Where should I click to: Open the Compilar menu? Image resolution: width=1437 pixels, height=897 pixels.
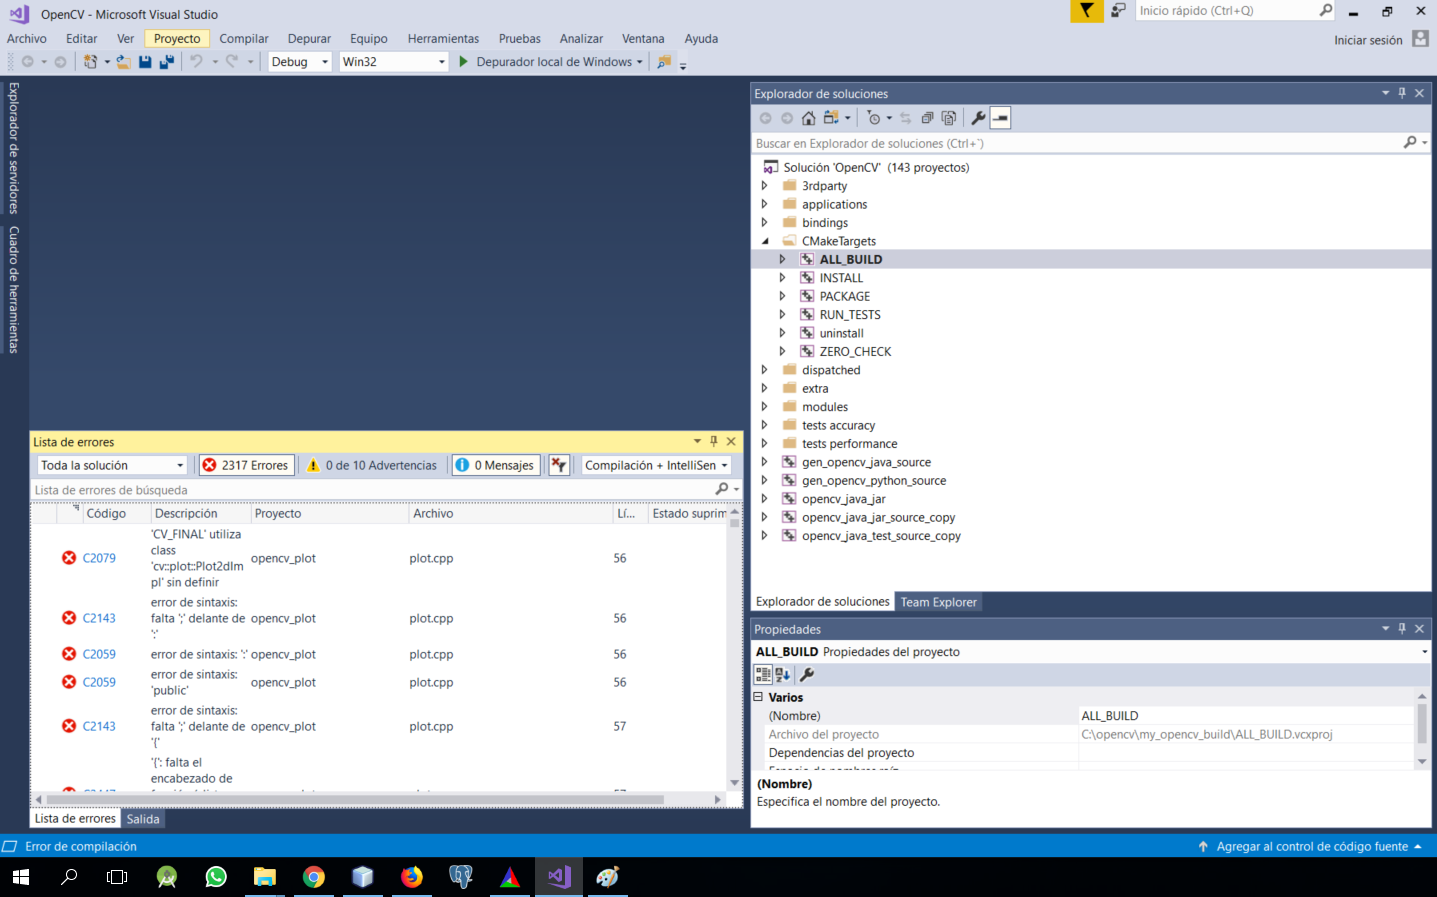tap(244, 38)
